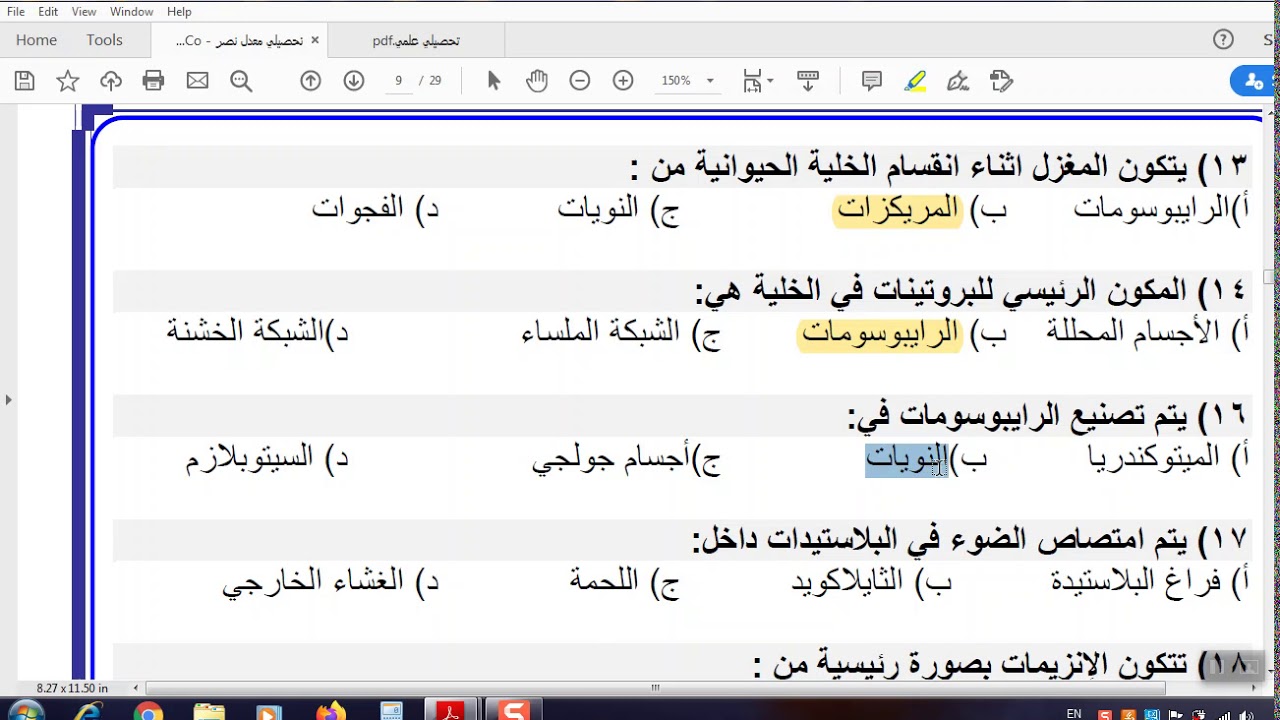Activate the hand pan tool
The width and height of the screenshot is (1280, 720).
pos(537,81)
